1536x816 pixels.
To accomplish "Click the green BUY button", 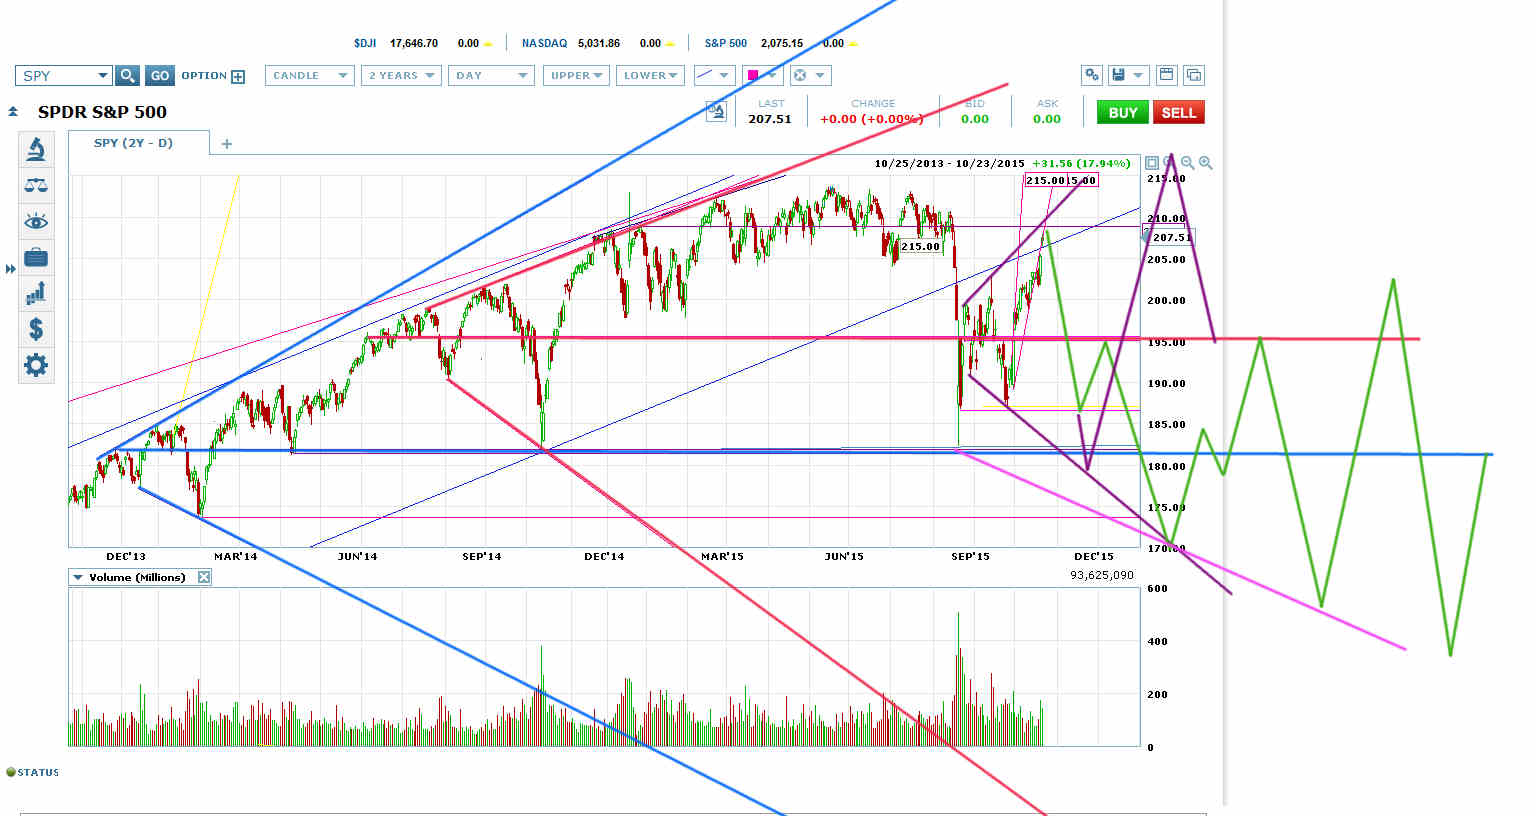I will 1122,112.
